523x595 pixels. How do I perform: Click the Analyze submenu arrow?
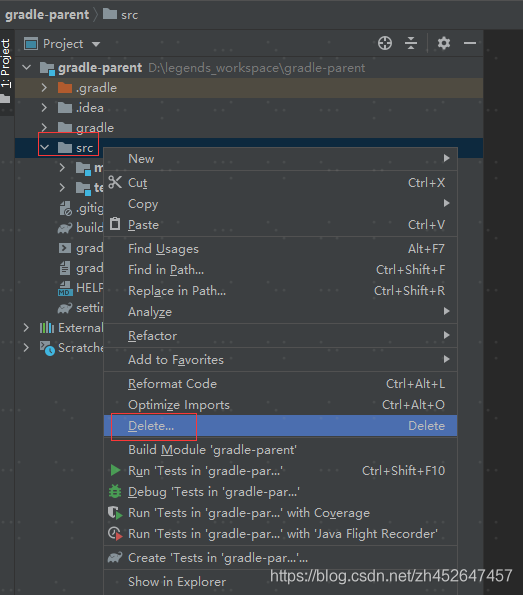pos(447,311)
